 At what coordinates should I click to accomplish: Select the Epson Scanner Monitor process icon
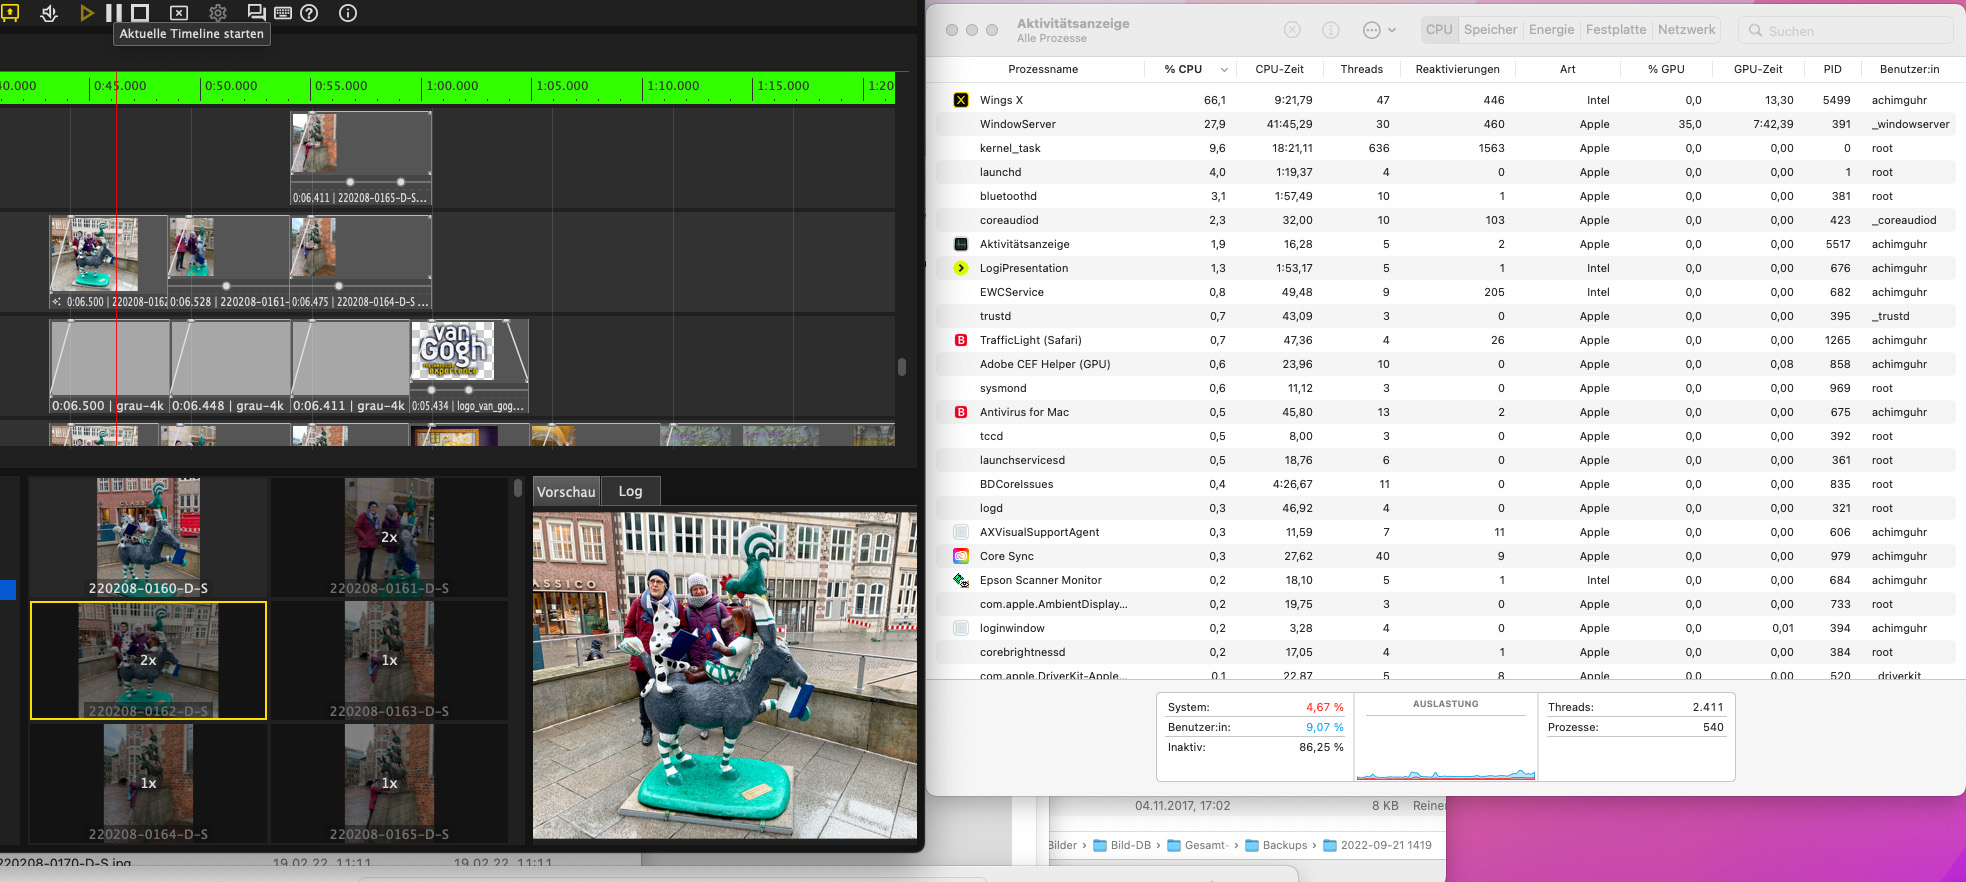[961, 580]
